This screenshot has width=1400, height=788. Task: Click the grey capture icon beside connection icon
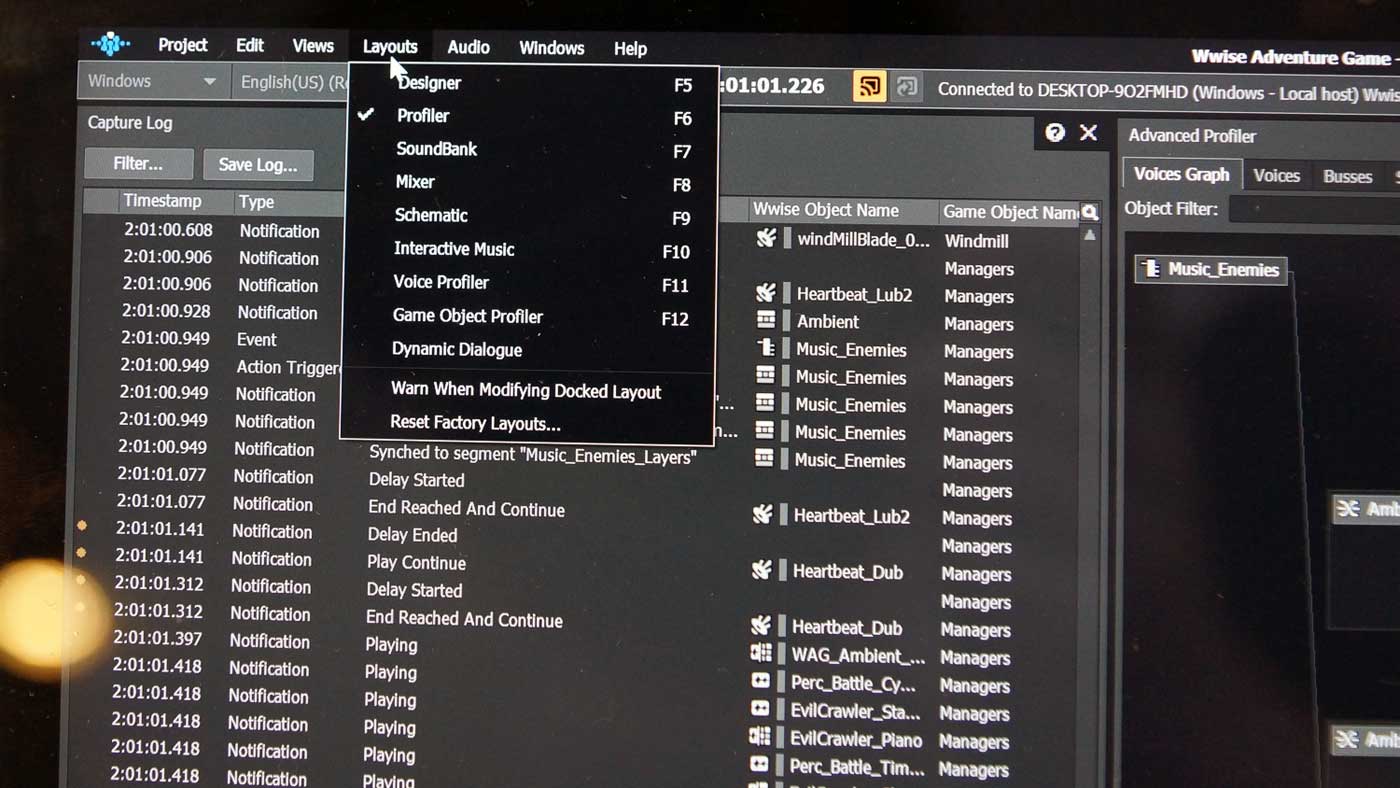click(x=906, y=87)
